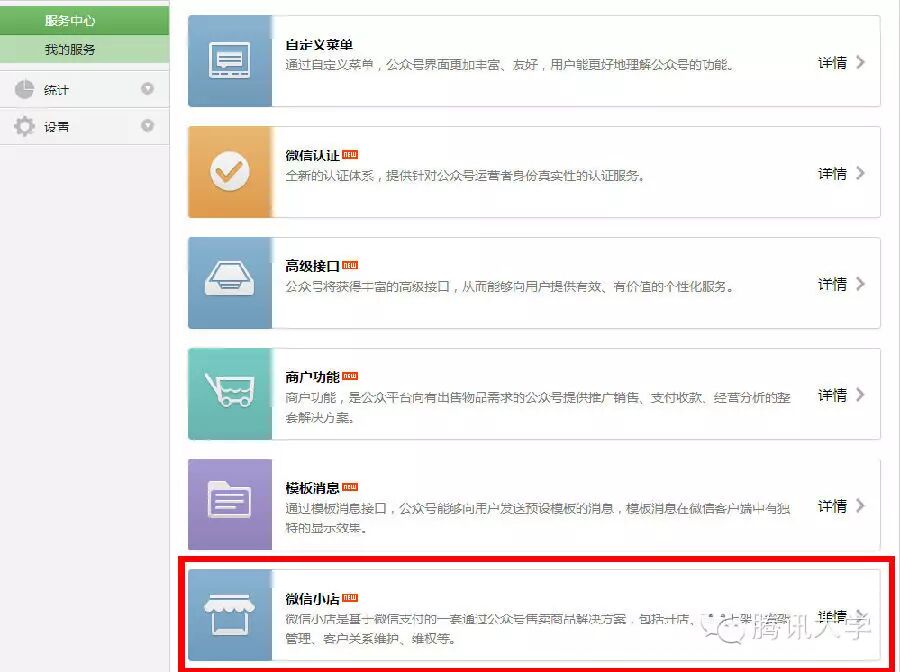Open 我的服务 in the sidebar

[x=84, y=49]
